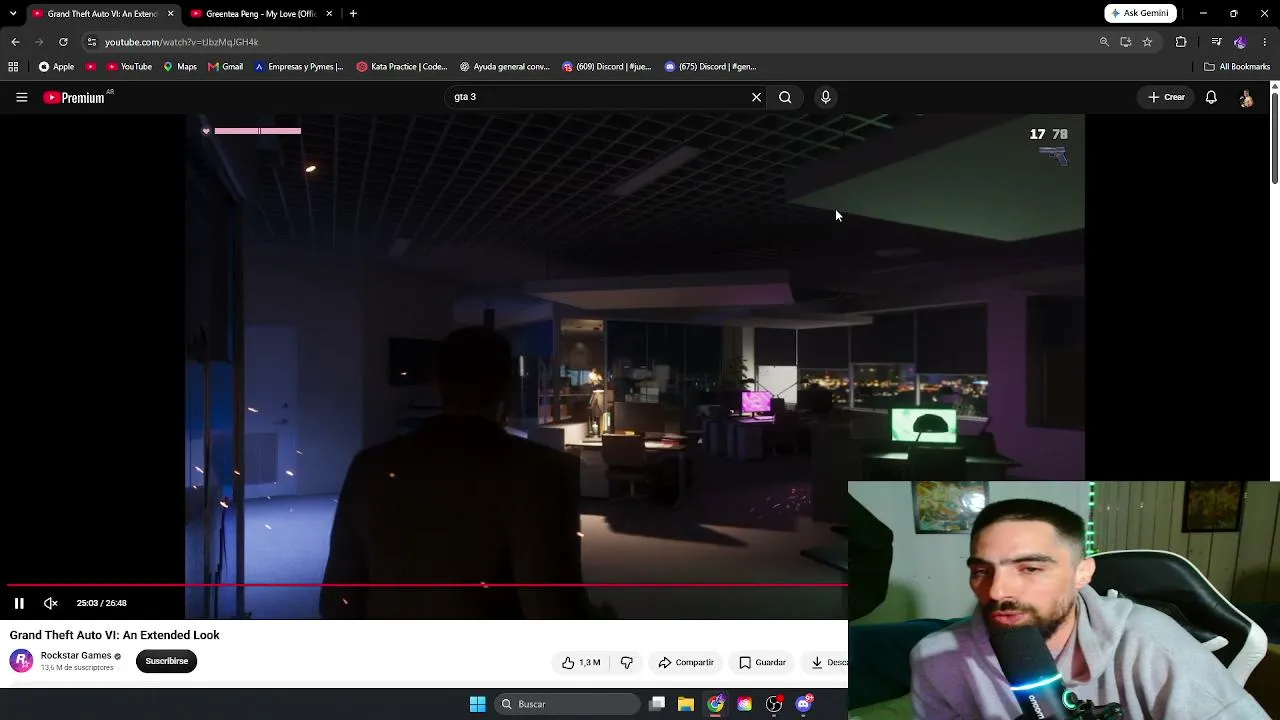Open the Extensions puzzle menu

pyautogui.click(x=1181, y=42)
